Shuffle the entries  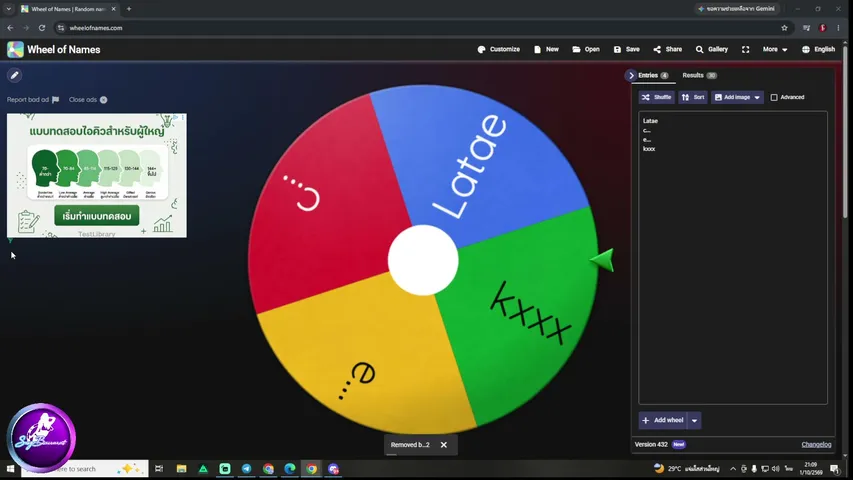657,97
